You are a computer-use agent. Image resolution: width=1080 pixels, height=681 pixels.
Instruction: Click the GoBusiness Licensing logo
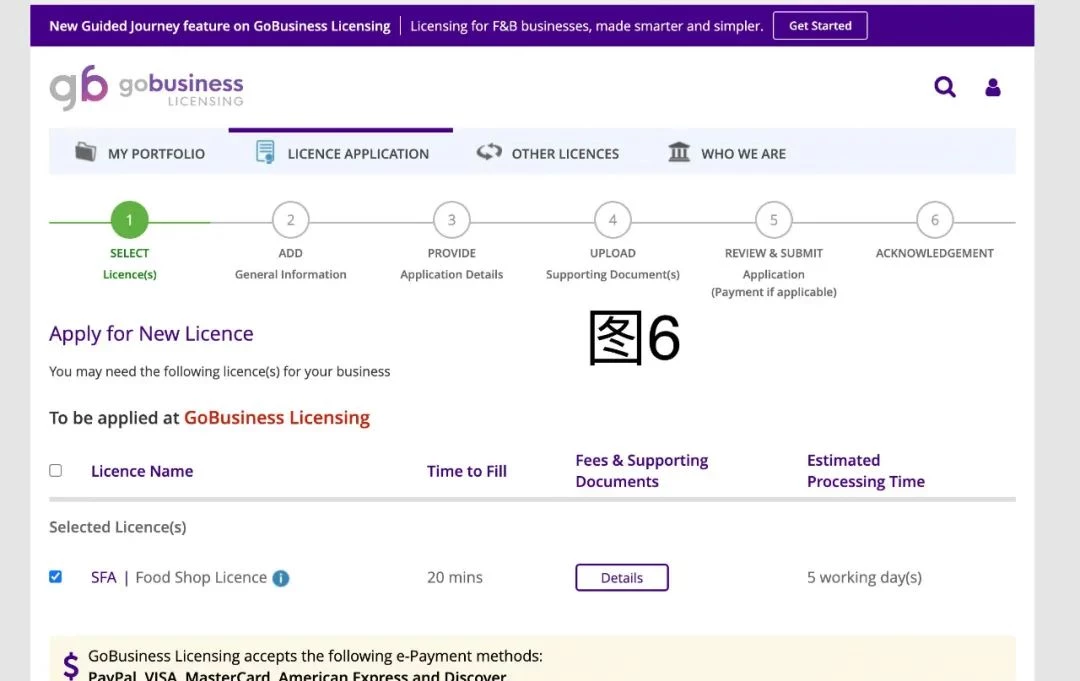click(146, 87)
